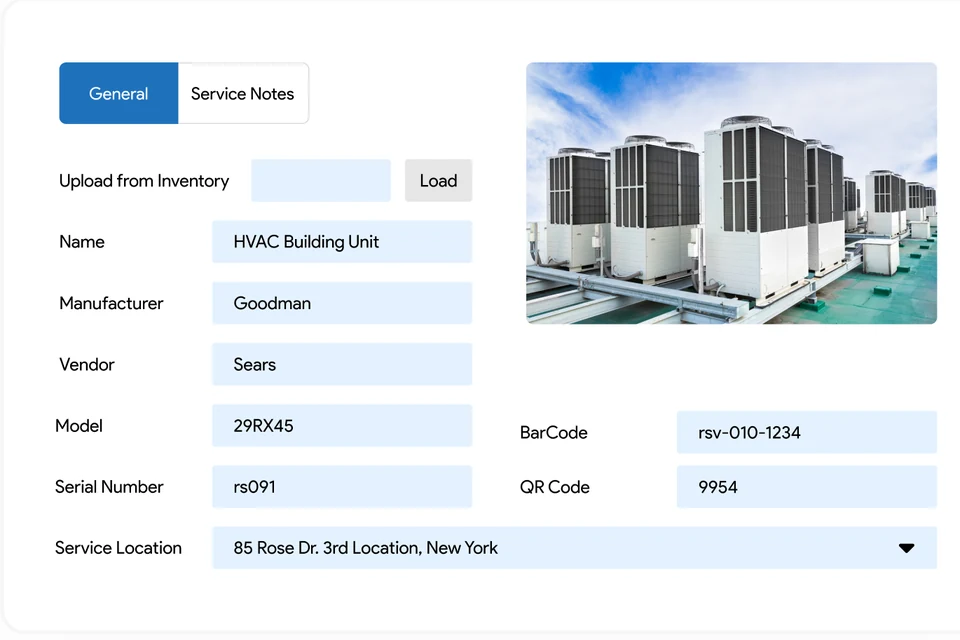The image size is (960, 640).
Task: Click the Manufacturer label
Action: pyautogui.click(x=111, y=303)
